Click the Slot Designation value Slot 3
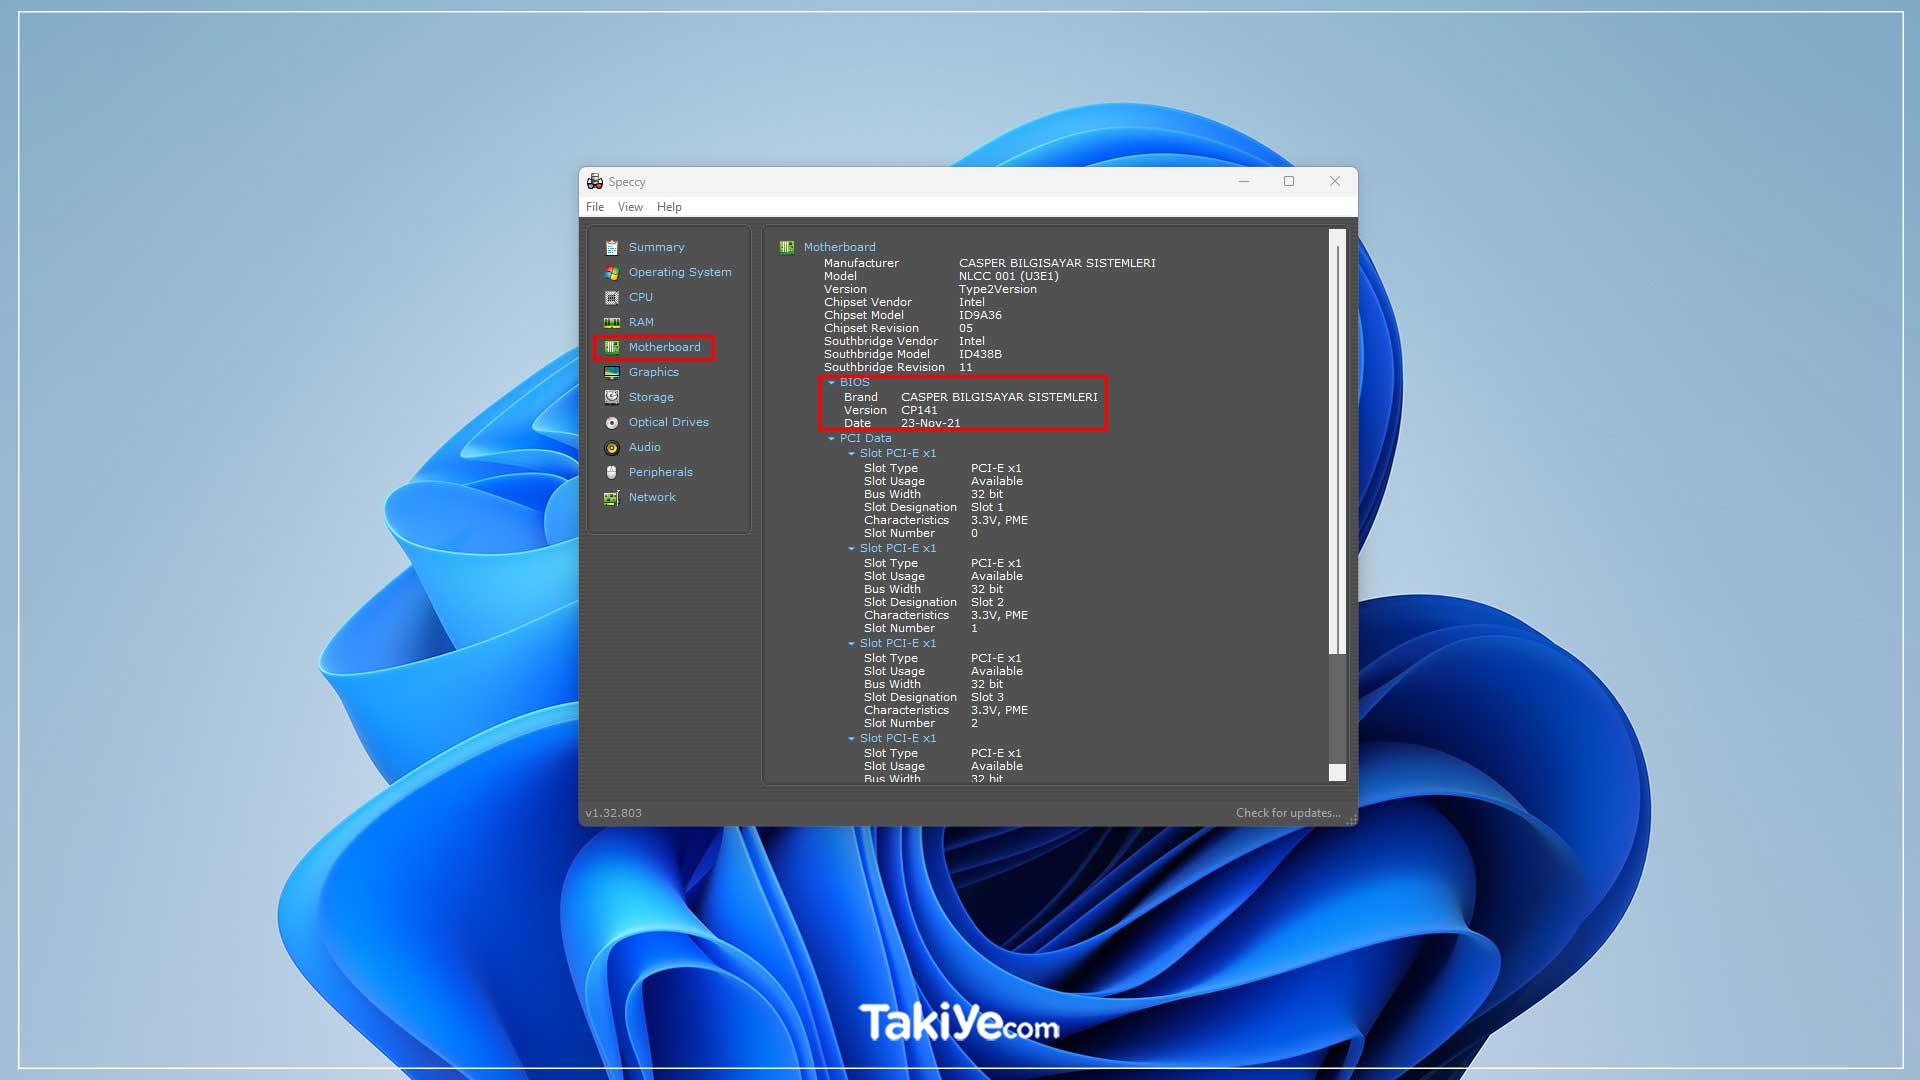The height and width of the screenshot is (1080, 1920). click(987, 697)
